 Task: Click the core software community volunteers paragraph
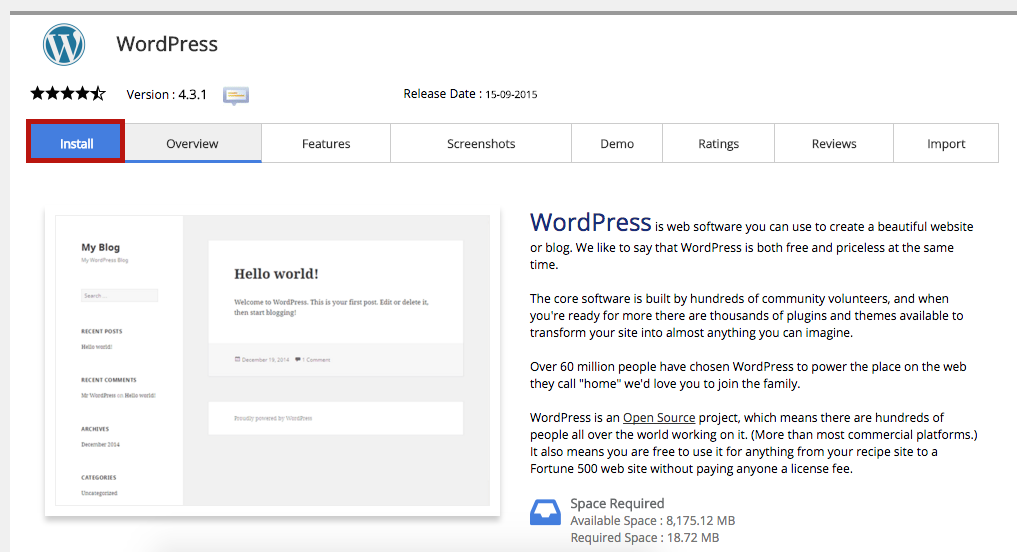point(747,316)
